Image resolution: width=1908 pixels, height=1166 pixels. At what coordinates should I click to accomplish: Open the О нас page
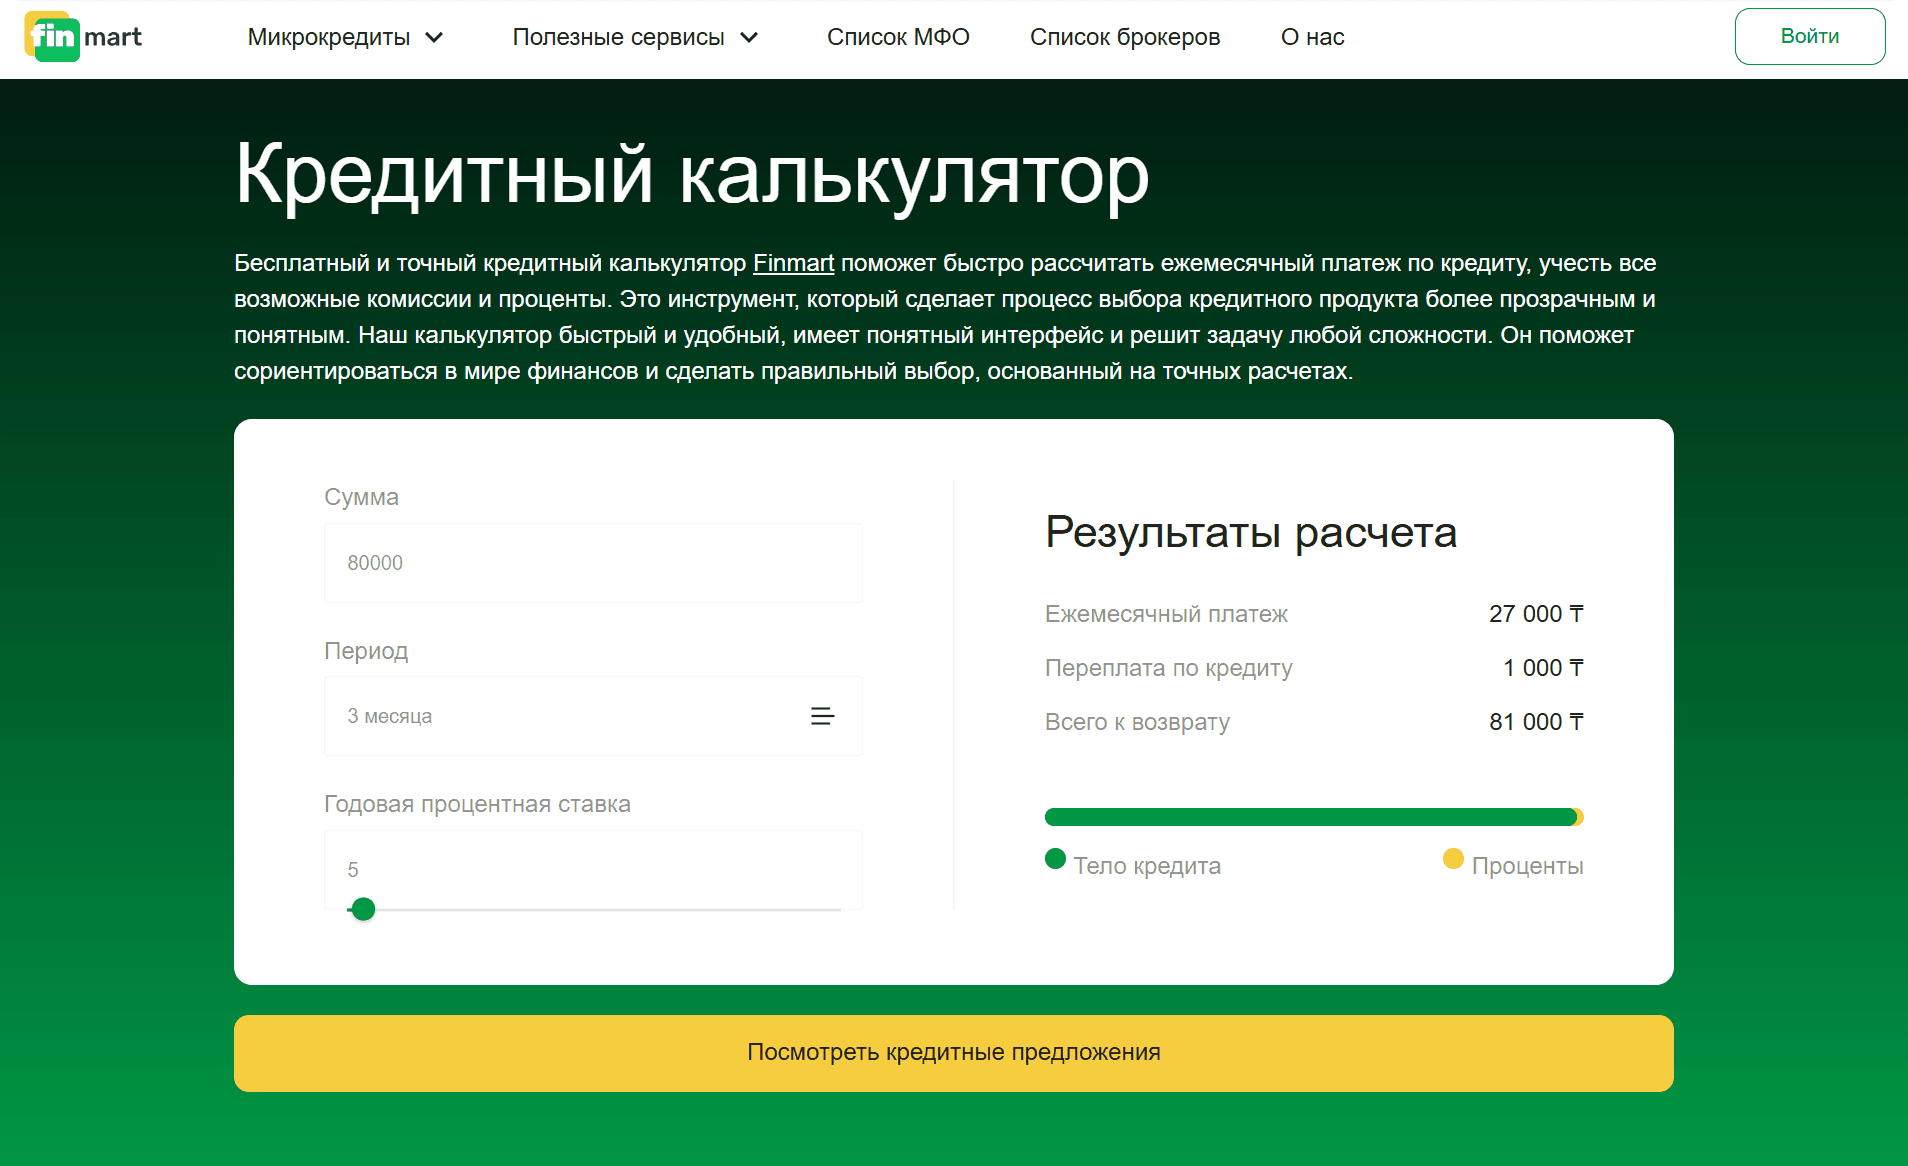pyautogui.click(x=1311, y=37)
